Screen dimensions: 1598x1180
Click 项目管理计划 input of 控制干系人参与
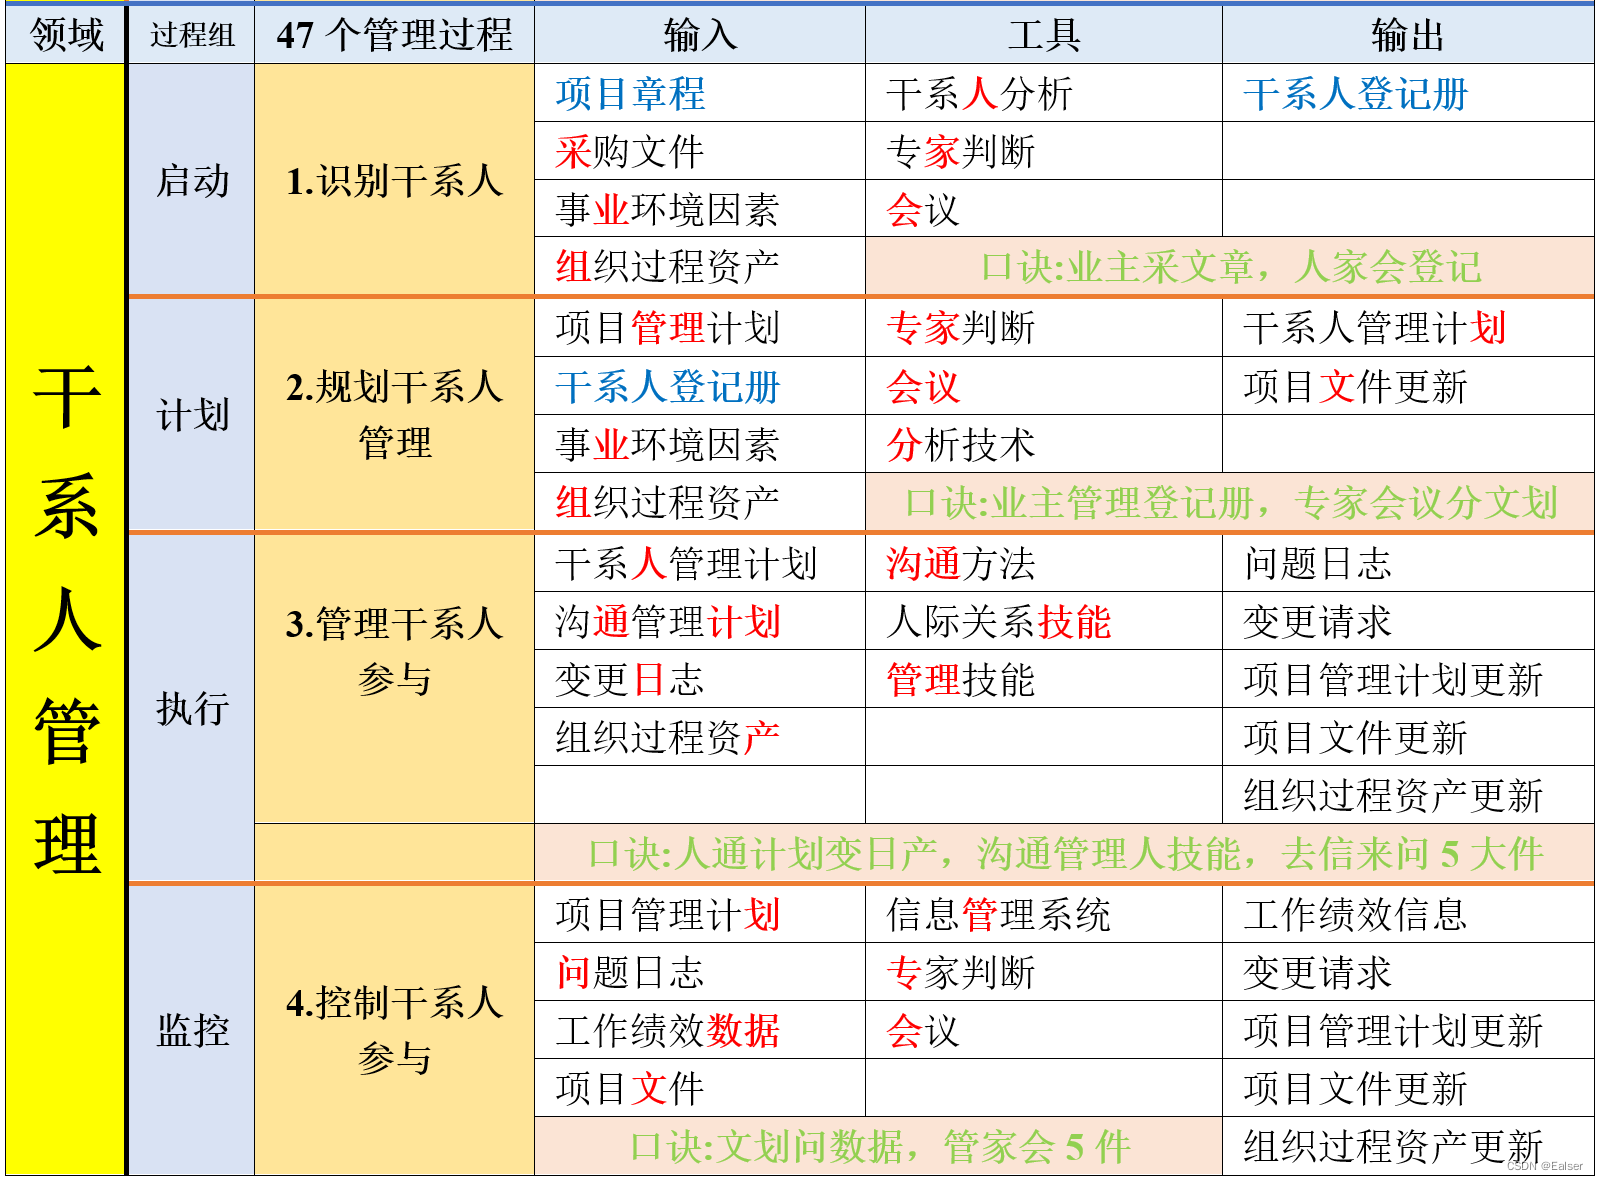(x=700, y=914)
